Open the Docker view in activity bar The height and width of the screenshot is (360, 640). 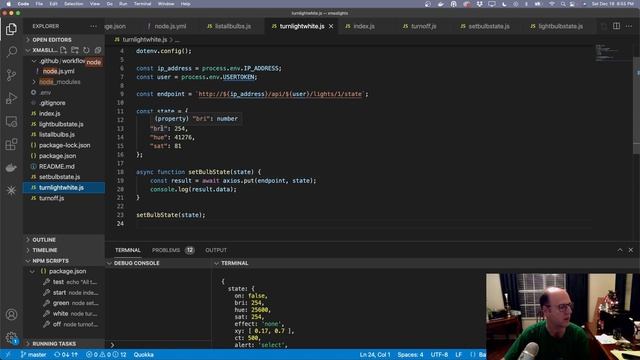click(11, 167)
